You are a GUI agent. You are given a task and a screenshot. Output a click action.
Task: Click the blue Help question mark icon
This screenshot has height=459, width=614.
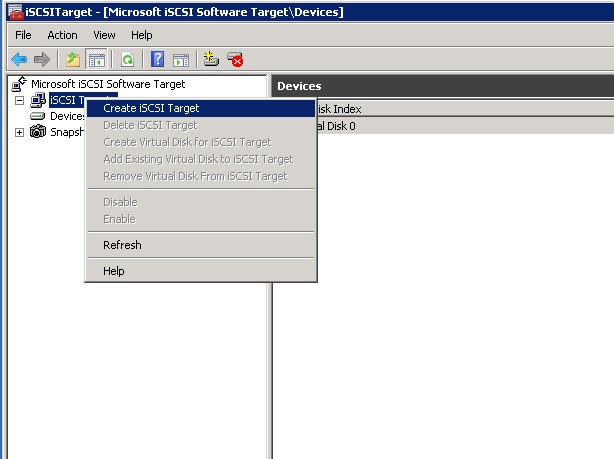tap(158, 60)
